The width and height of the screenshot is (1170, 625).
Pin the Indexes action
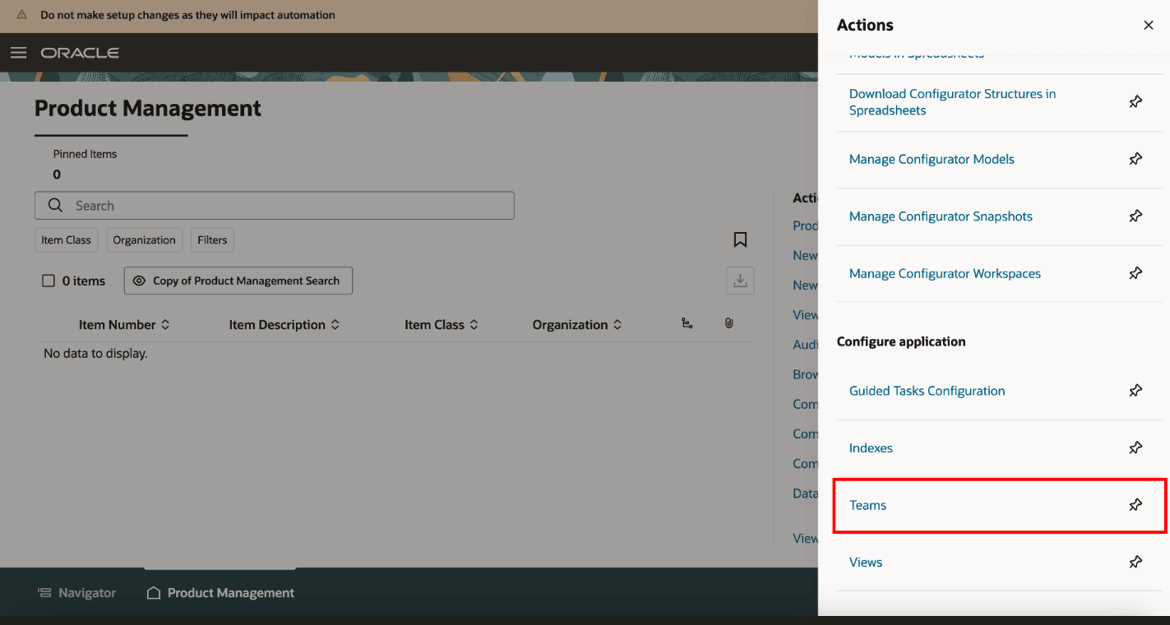tap(1136, 447)
